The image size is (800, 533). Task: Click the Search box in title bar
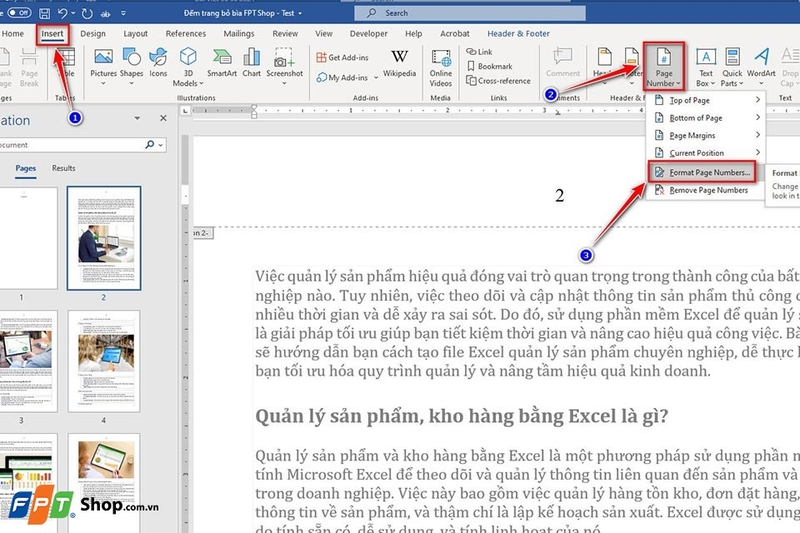(x=469, y=13)
